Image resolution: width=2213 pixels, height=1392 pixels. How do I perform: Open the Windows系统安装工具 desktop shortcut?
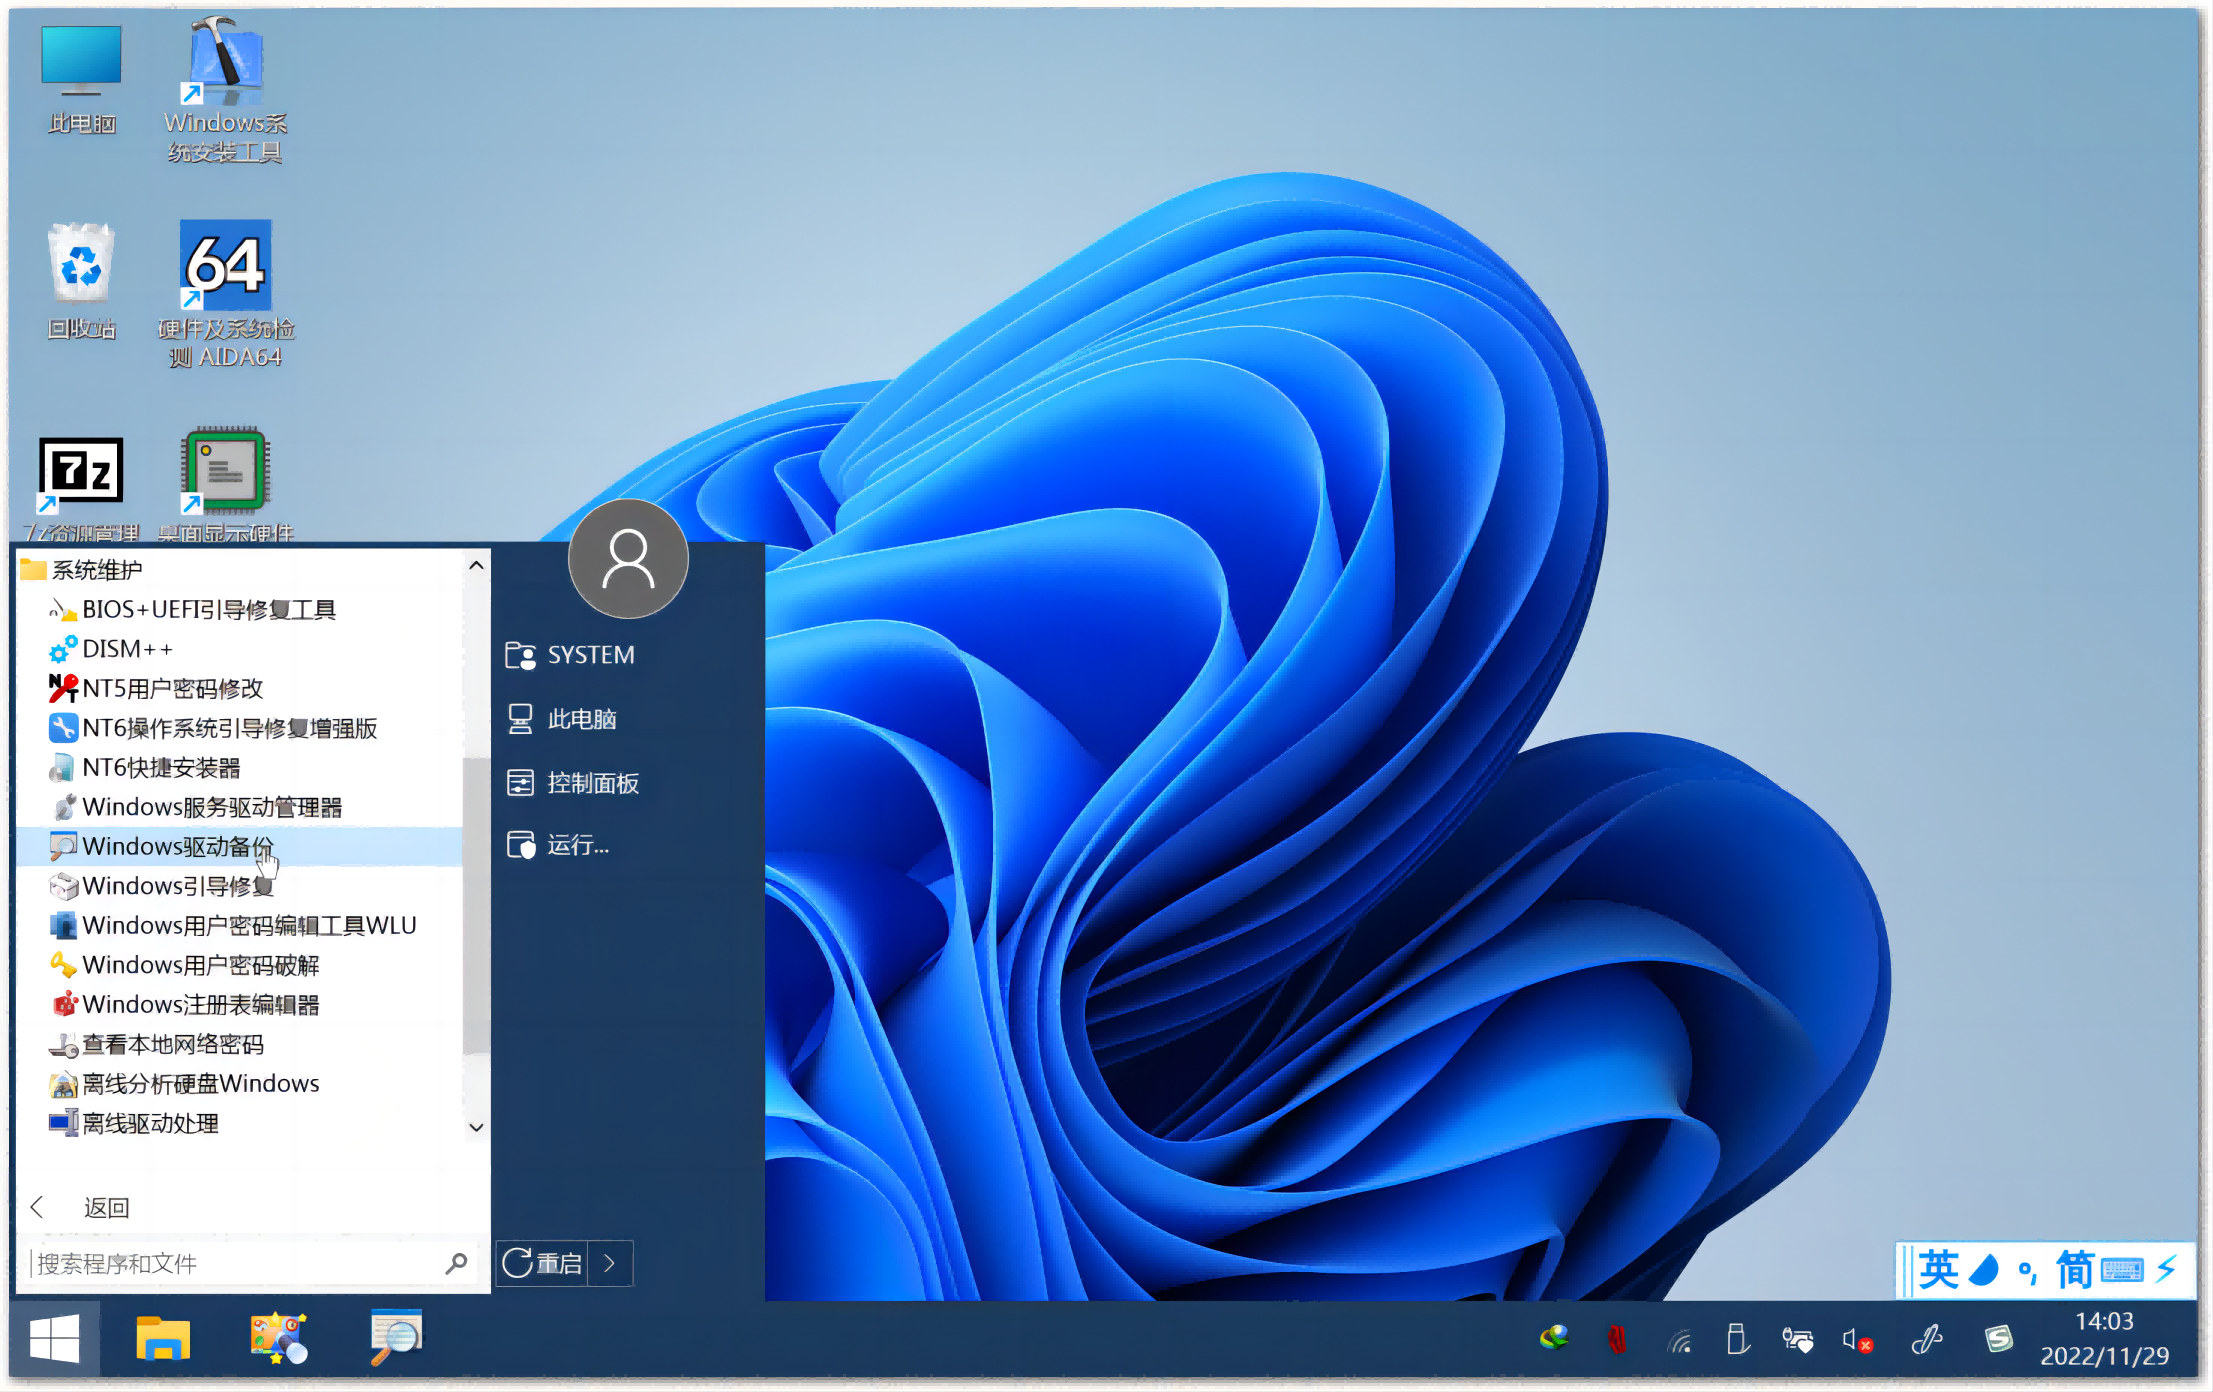coord(225,90)
